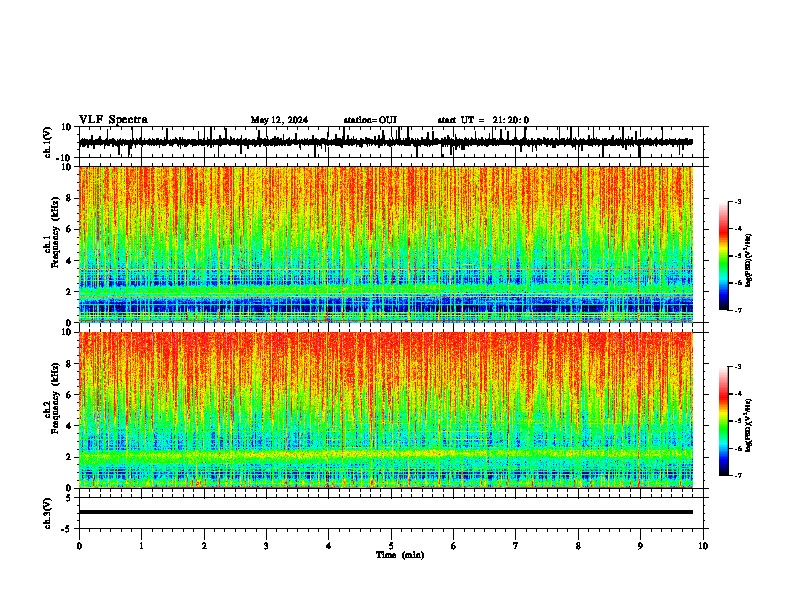792x612 pixels.
Task: Click the flat ch.3 voltage trace
Action: [385, 512]
